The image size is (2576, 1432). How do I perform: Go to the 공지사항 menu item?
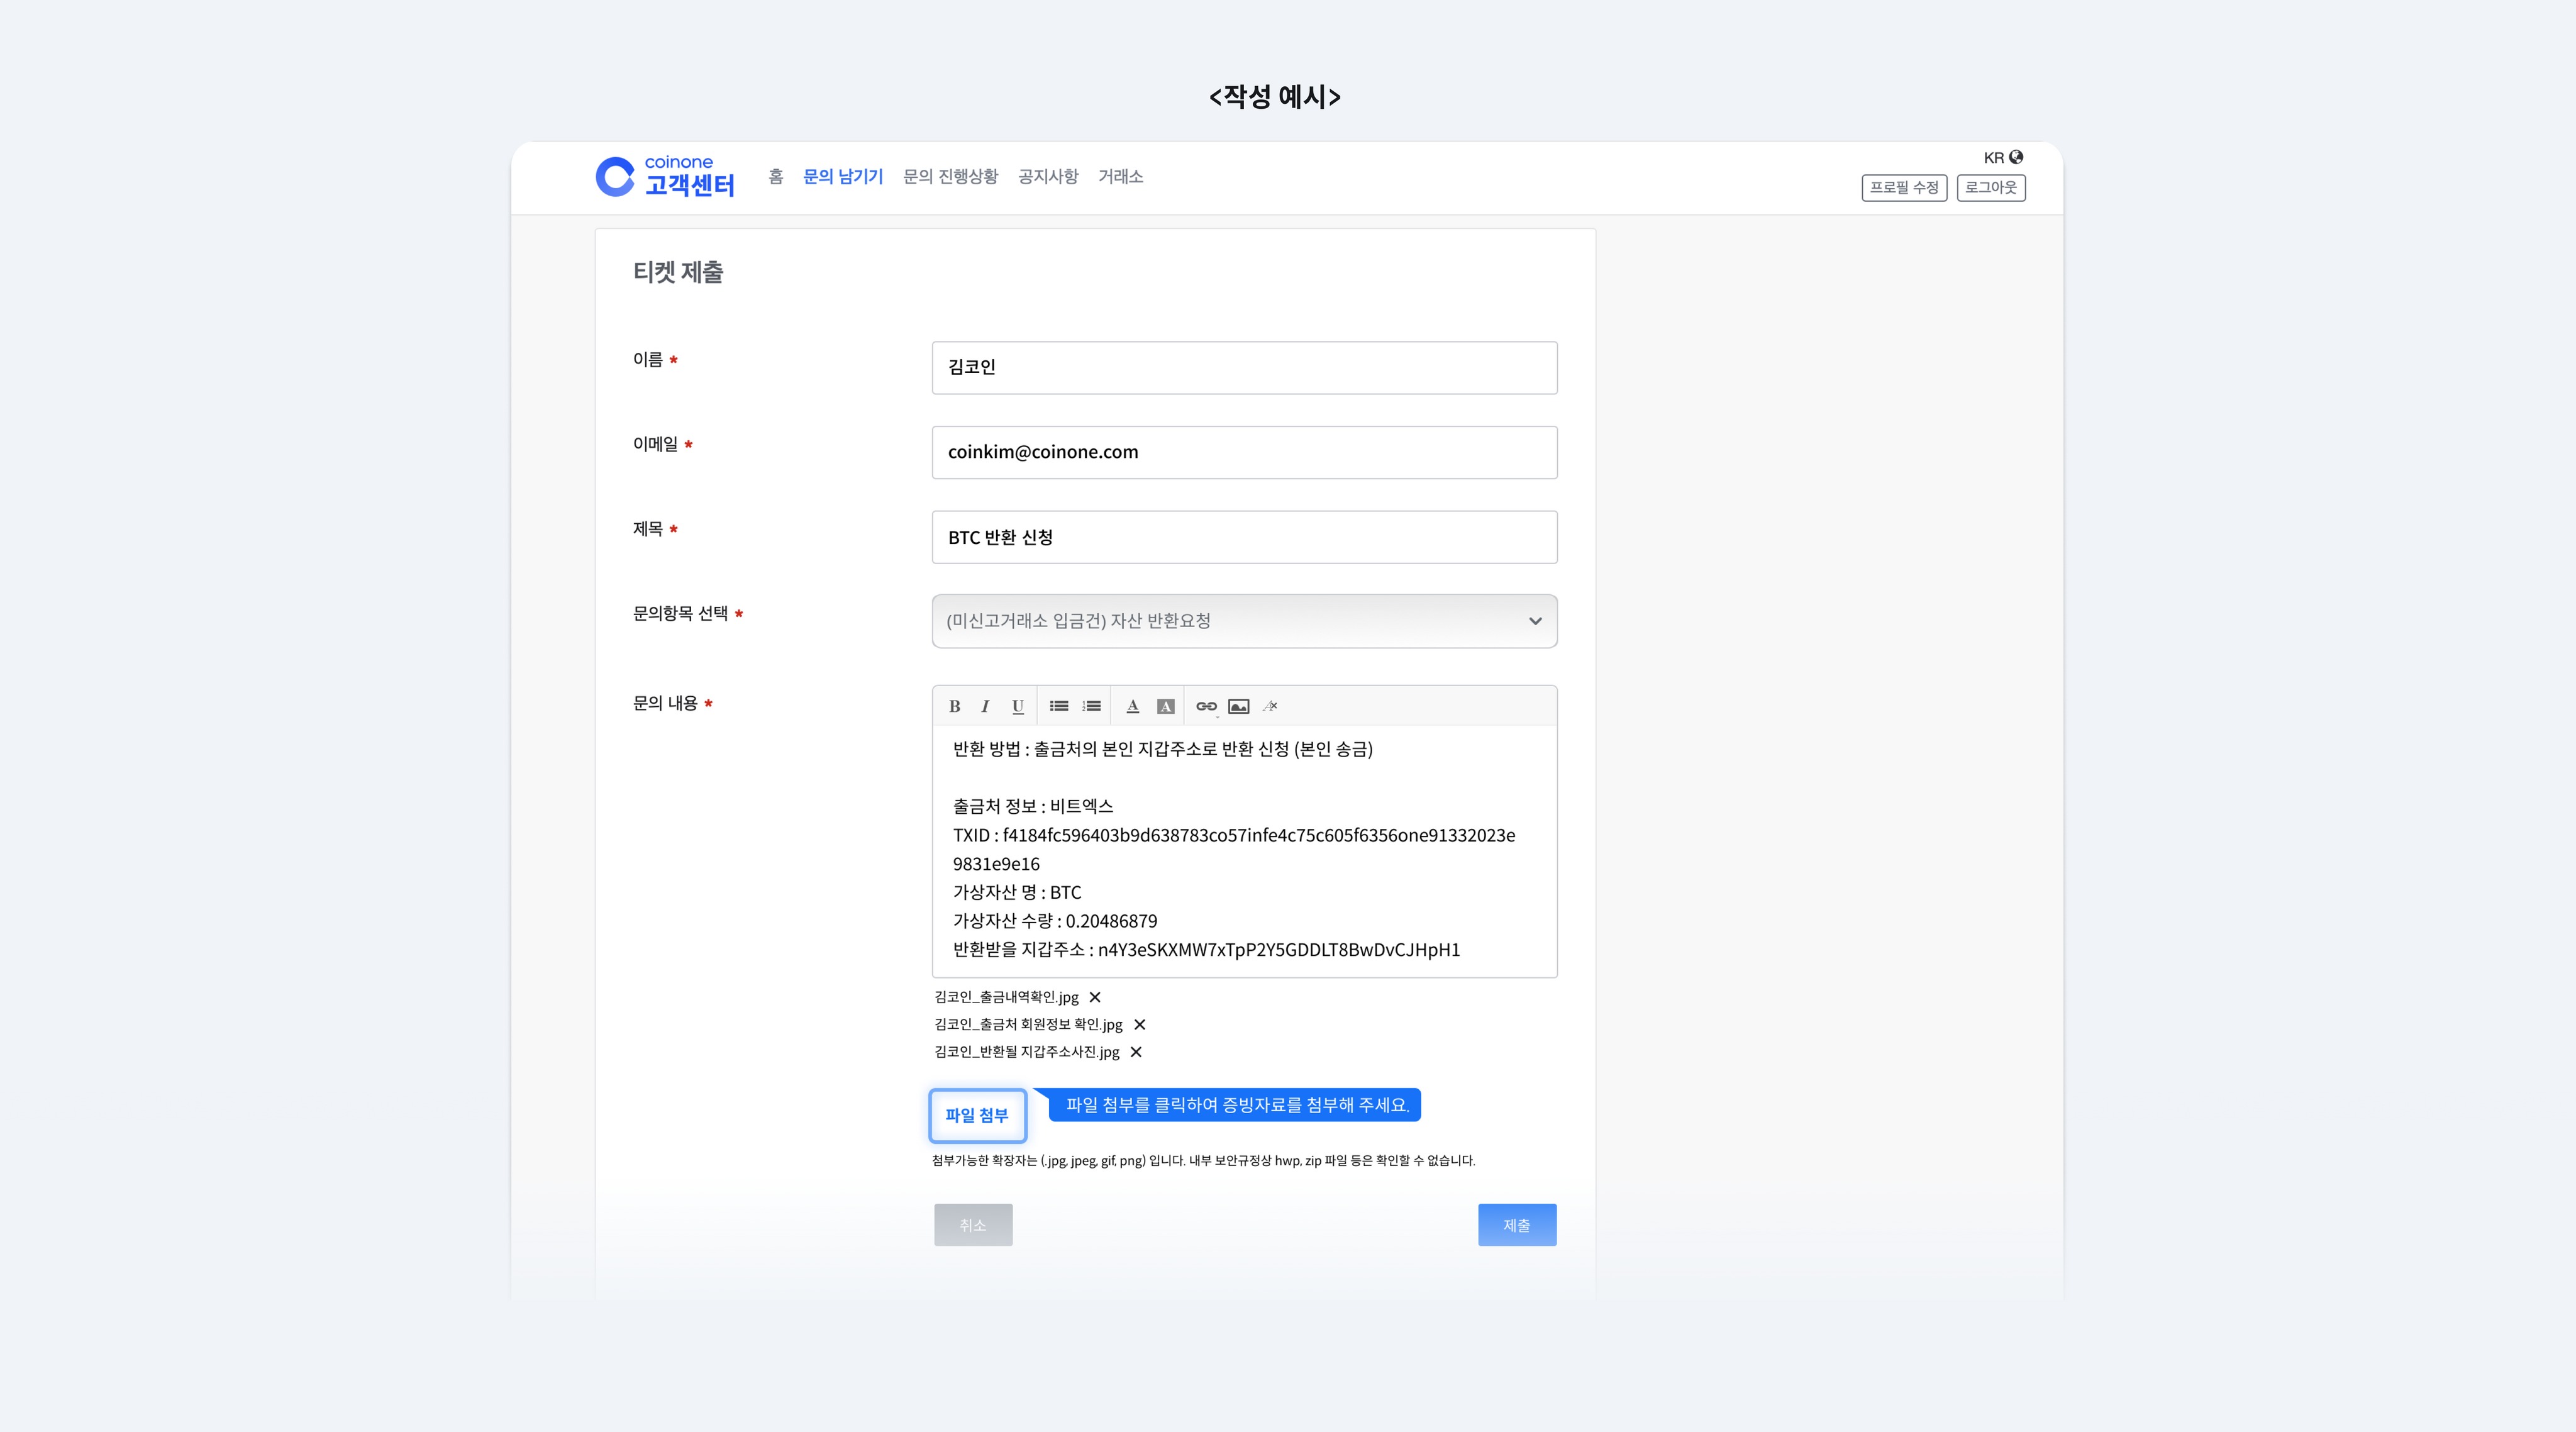tap(1047, 177)
